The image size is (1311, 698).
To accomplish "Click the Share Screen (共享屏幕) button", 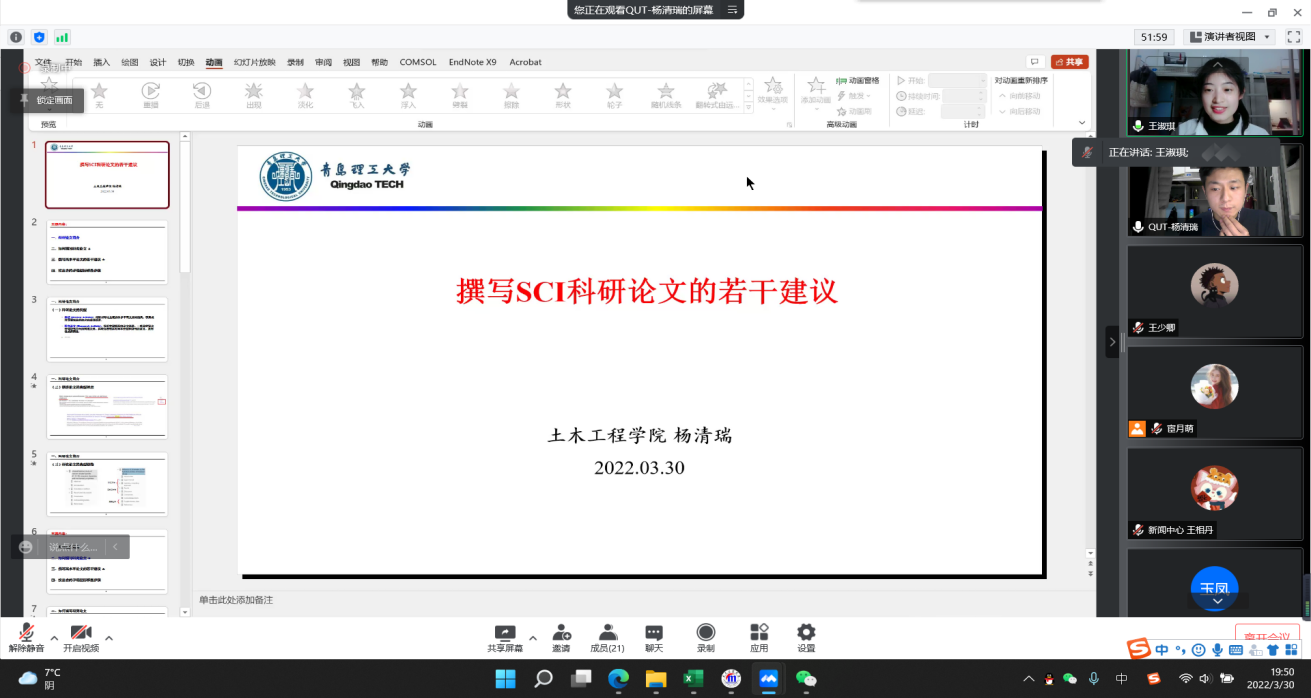I will [x=505, y=638].
